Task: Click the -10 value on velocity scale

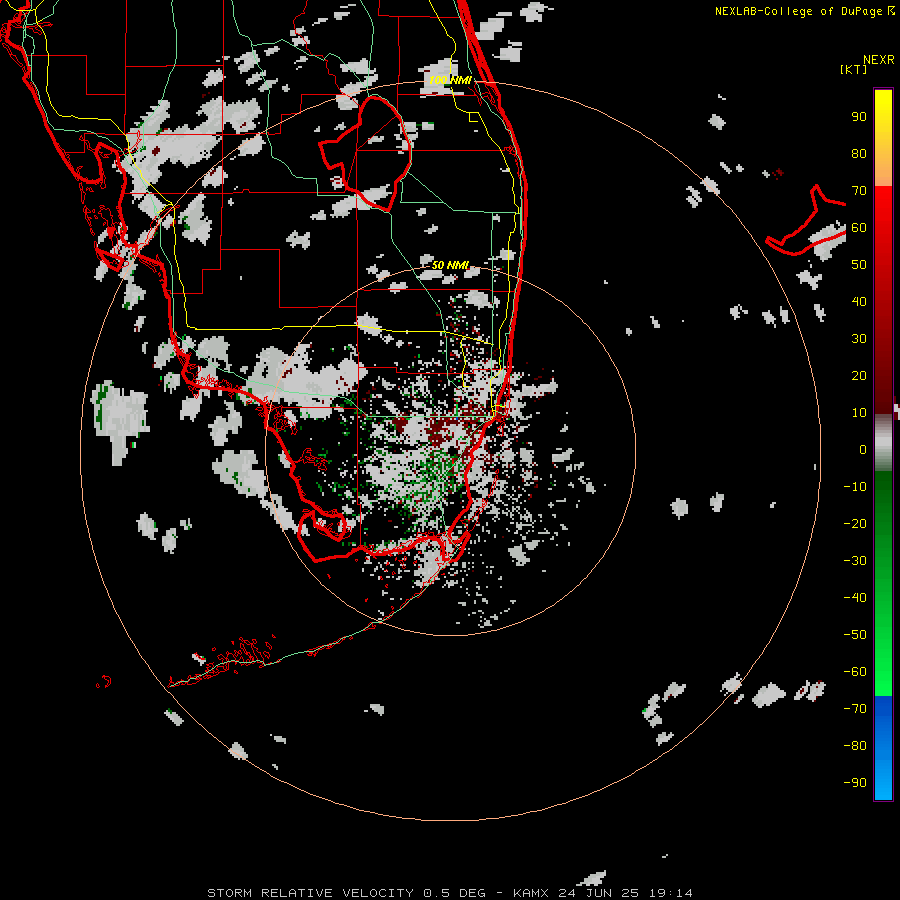Action: [855, 487]
